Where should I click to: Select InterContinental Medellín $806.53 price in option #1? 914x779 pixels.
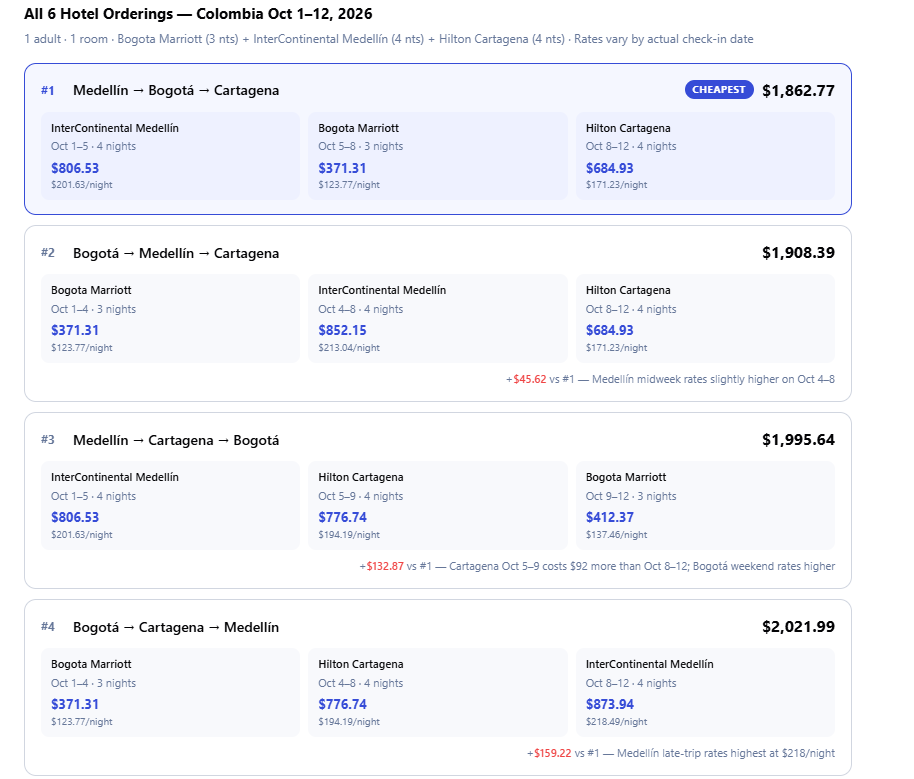(75, 168)
